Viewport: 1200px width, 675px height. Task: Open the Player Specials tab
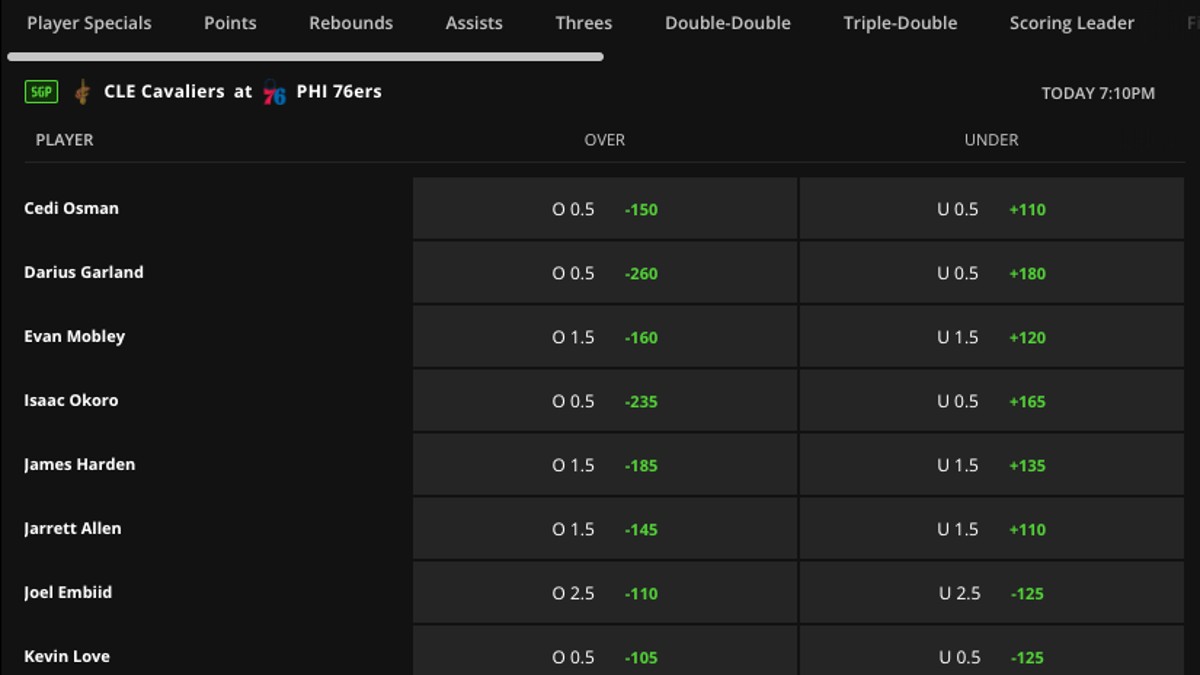point(89,23)
